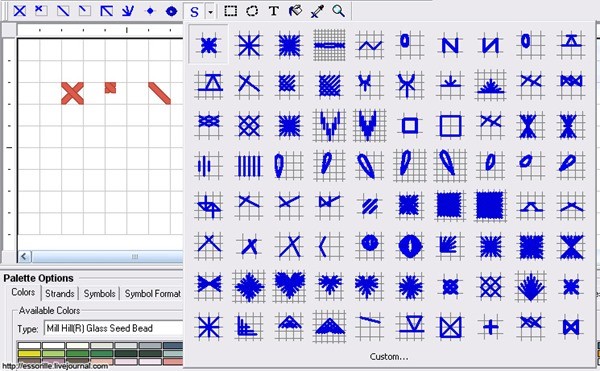Select the quarter diagonal half-stitch tool
600x371 pixels.
point(85,11)
